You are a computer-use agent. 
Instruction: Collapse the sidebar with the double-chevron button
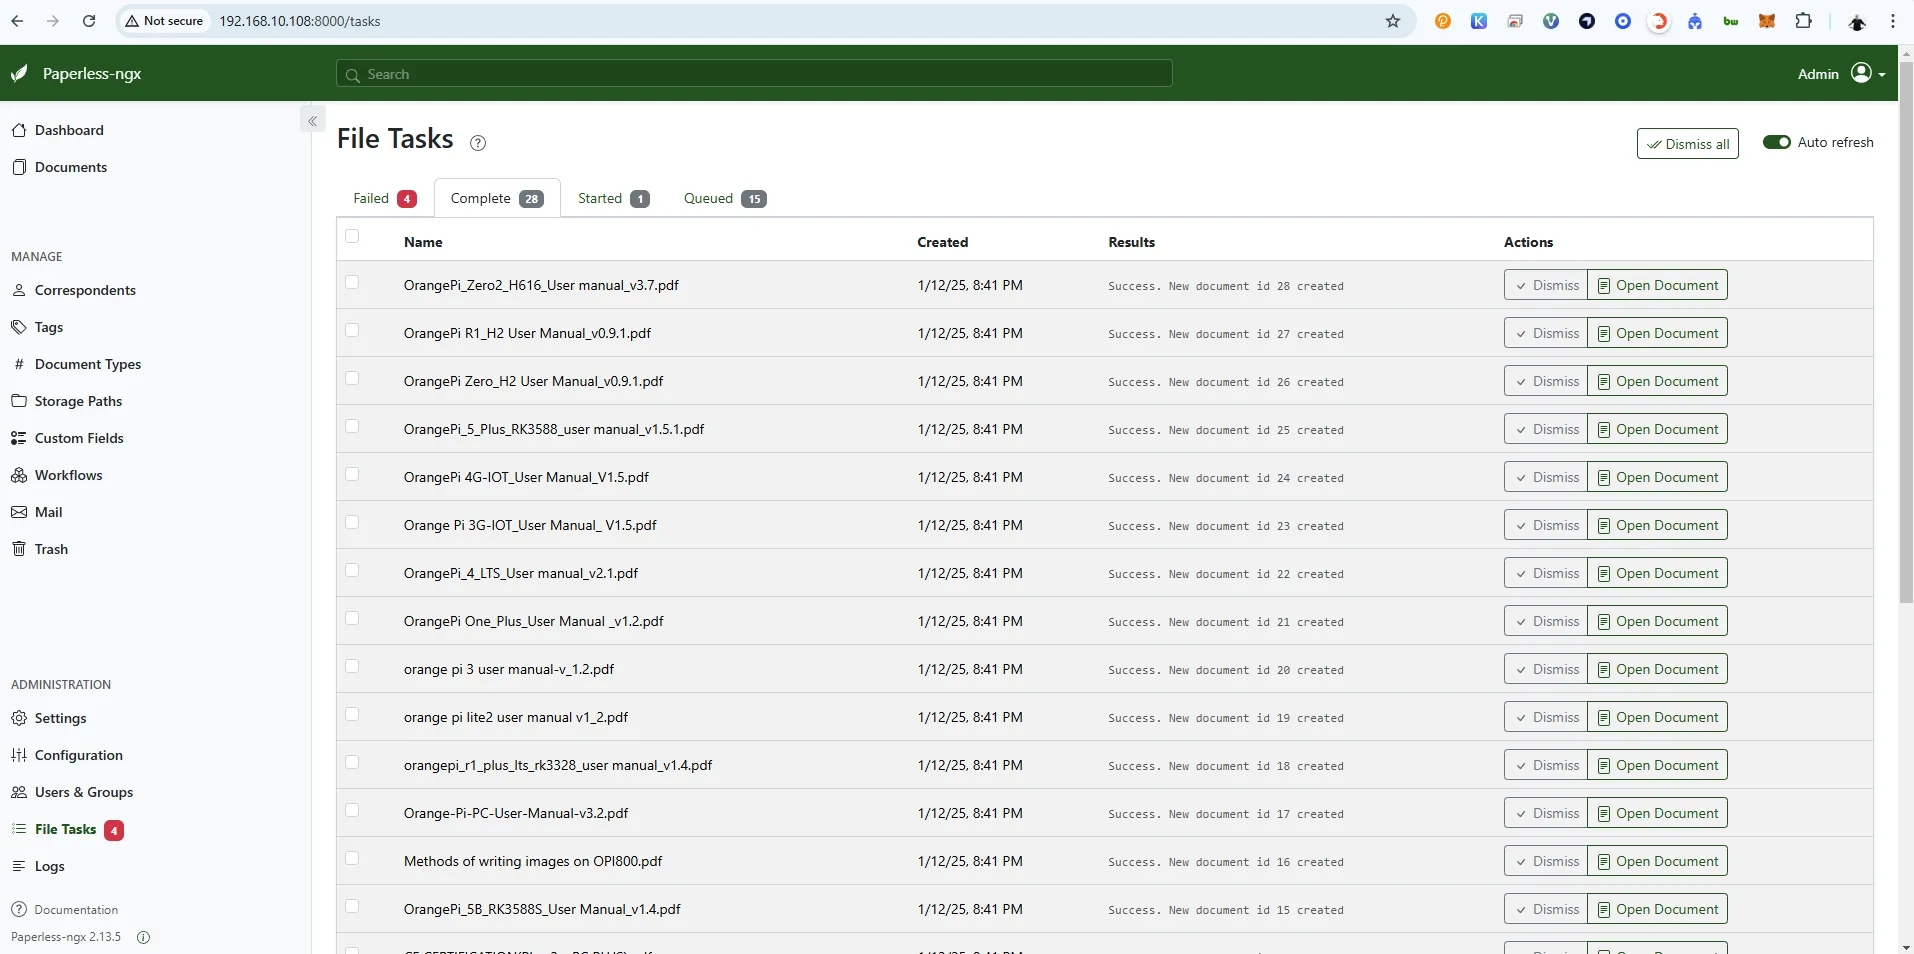tap(312, 121)
